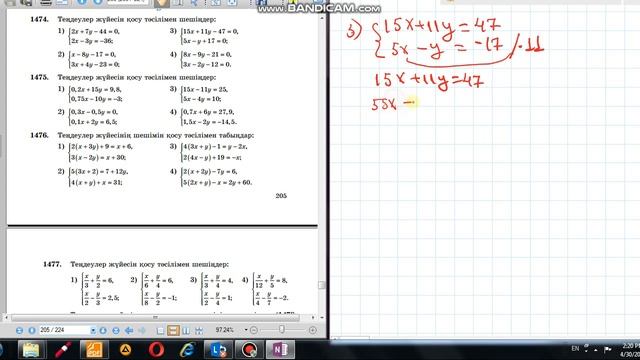Go to next page in PDF viewer

tap(103, 330)
